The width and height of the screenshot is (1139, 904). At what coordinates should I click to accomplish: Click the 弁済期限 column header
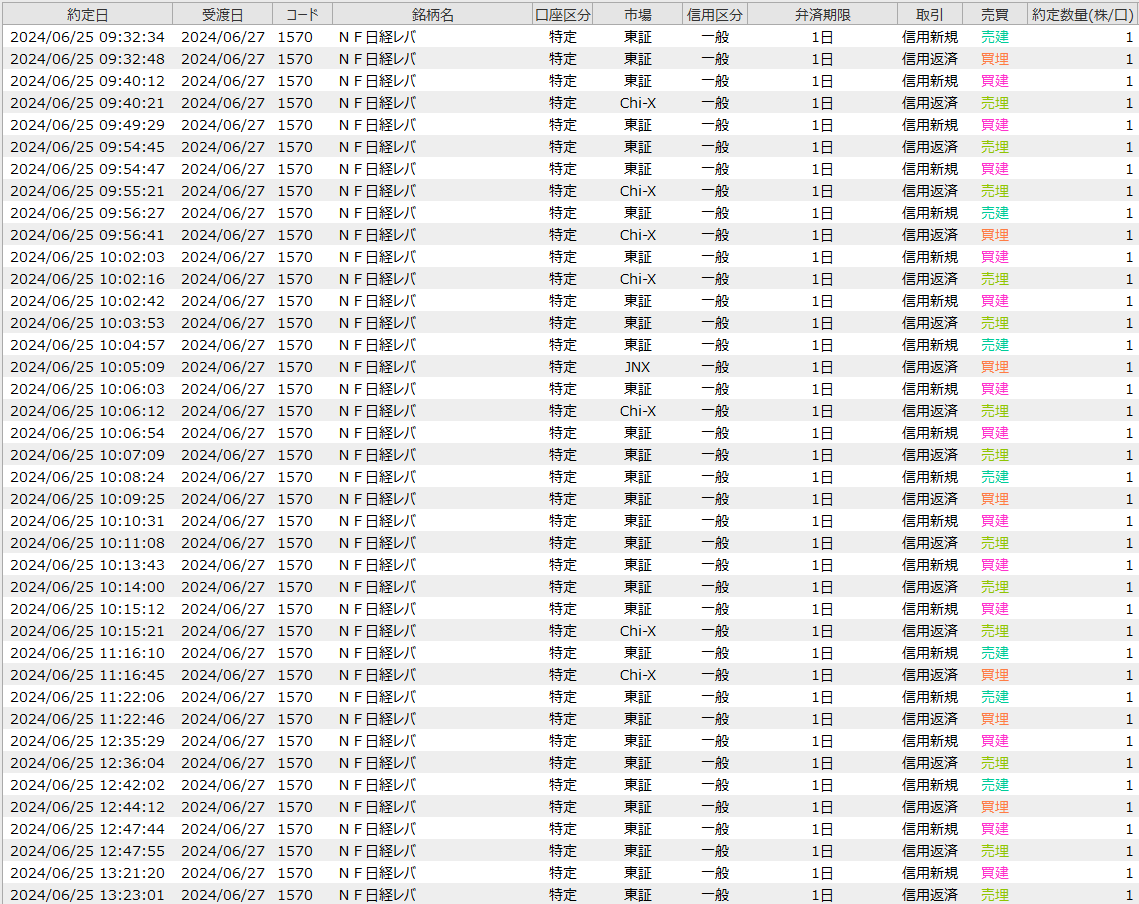822,15
